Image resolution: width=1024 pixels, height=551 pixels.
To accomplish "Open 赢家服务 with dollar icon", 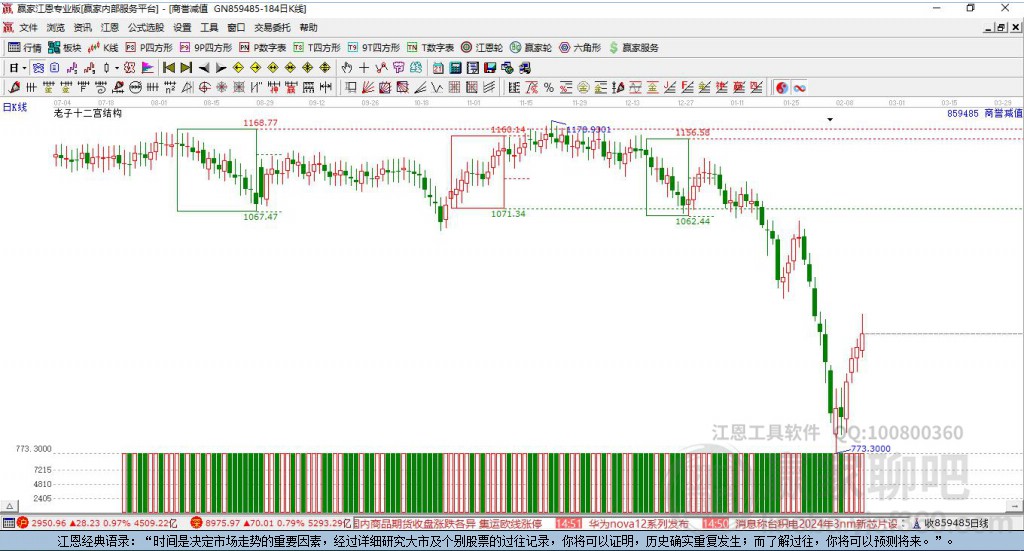I will coord(634,48).
